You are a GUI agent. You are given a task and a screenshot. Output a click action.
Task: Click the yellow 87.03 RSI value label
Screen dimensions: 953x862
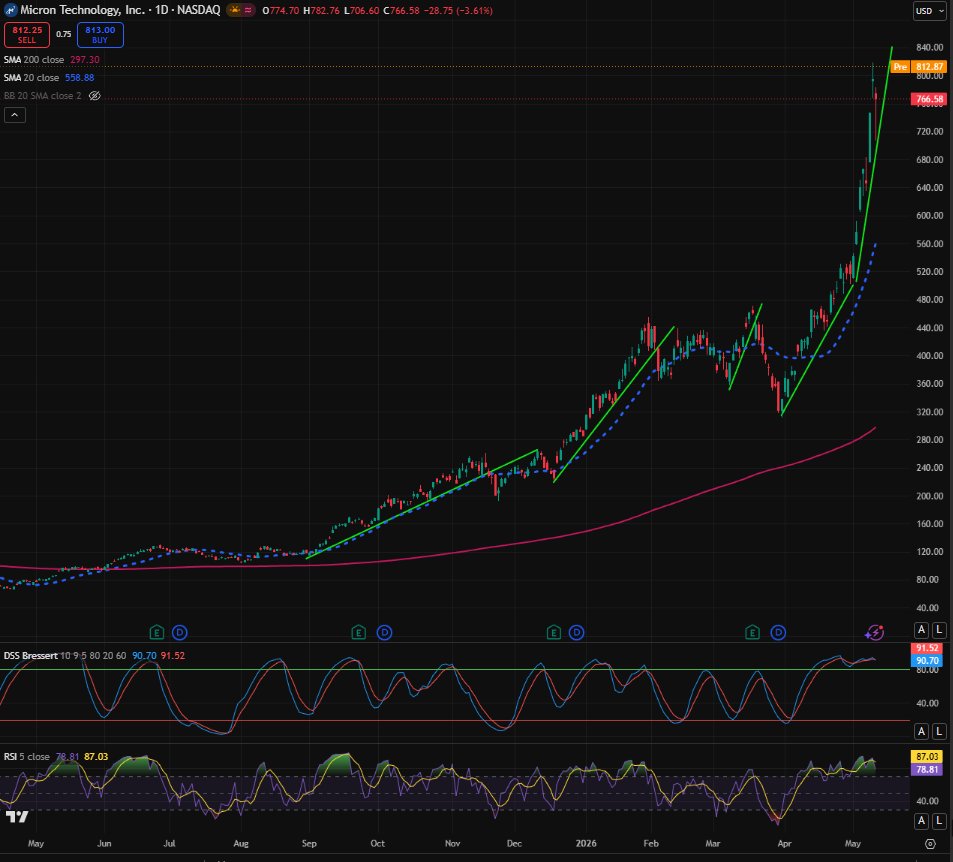click(927, 756)
